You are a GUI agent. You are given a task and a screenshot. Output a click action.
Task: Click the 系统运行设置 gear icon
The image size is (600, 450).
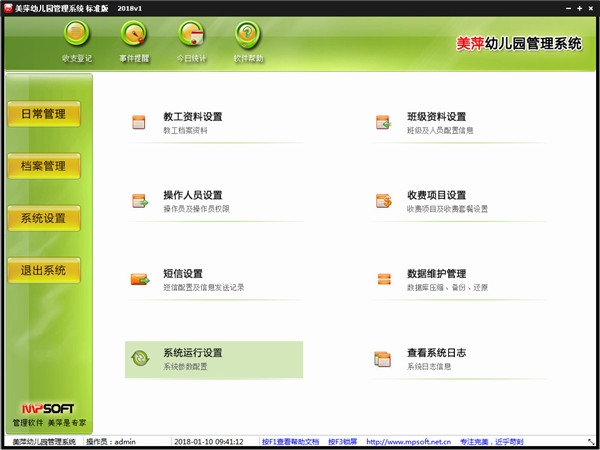pyautogui.click(x=139, y=358)
